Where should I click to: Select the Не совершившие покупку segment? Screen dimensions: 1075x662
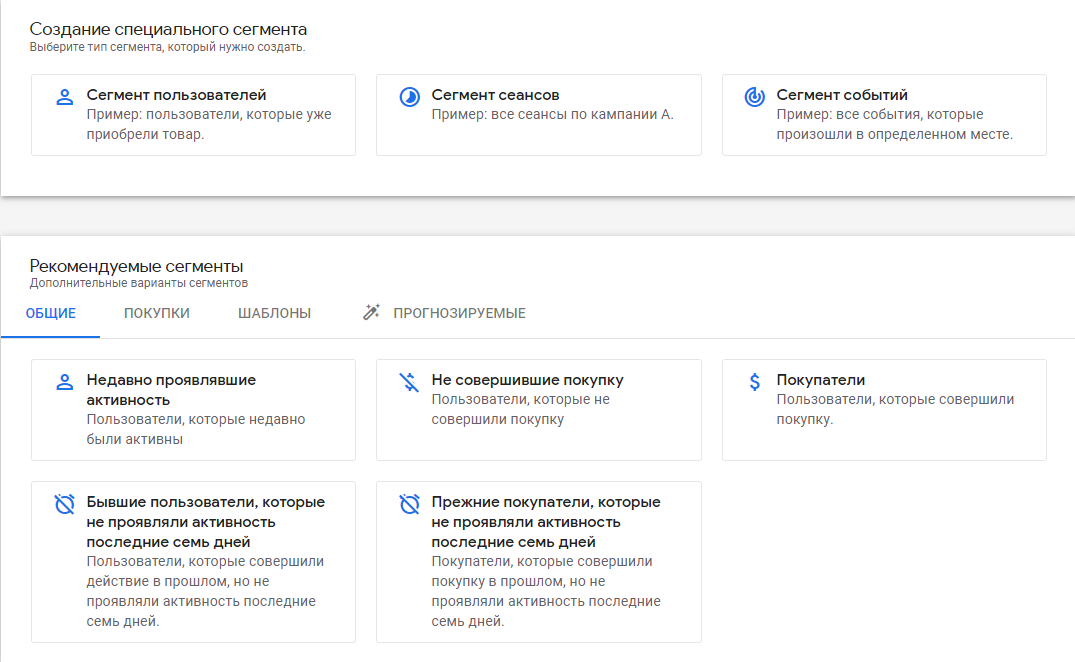539,410
